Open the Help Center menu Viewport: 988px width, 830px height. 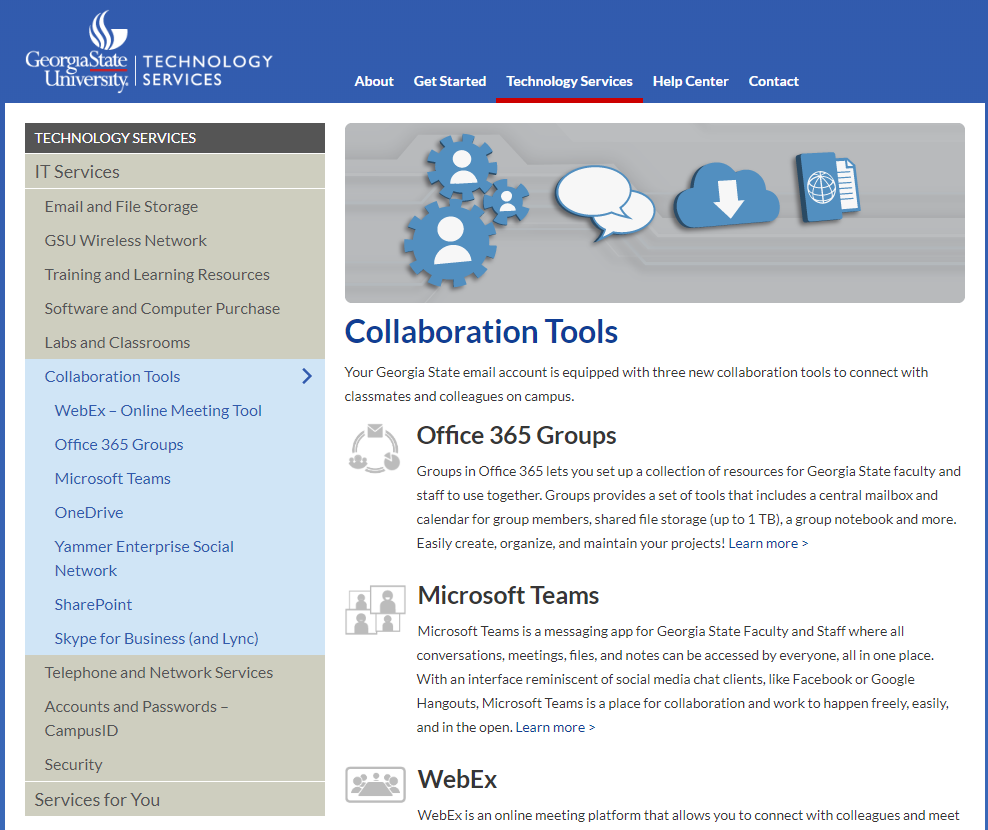point(691,81)
